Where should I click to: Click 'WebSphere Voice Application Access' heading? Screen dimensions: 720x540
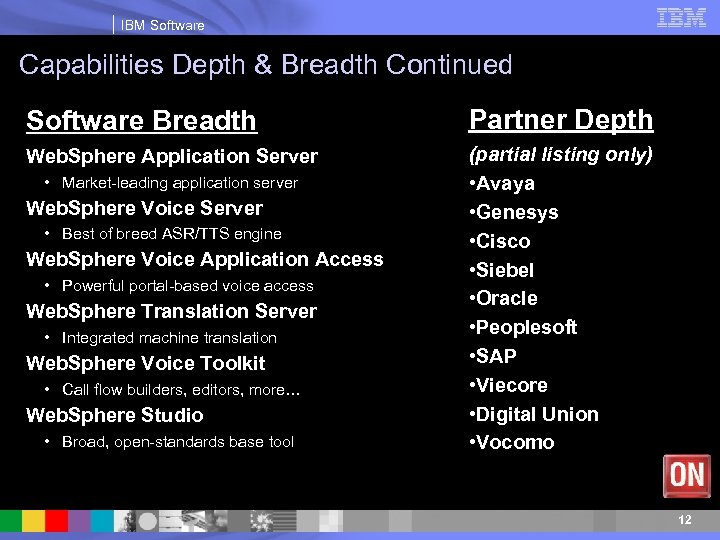point(205,259)
